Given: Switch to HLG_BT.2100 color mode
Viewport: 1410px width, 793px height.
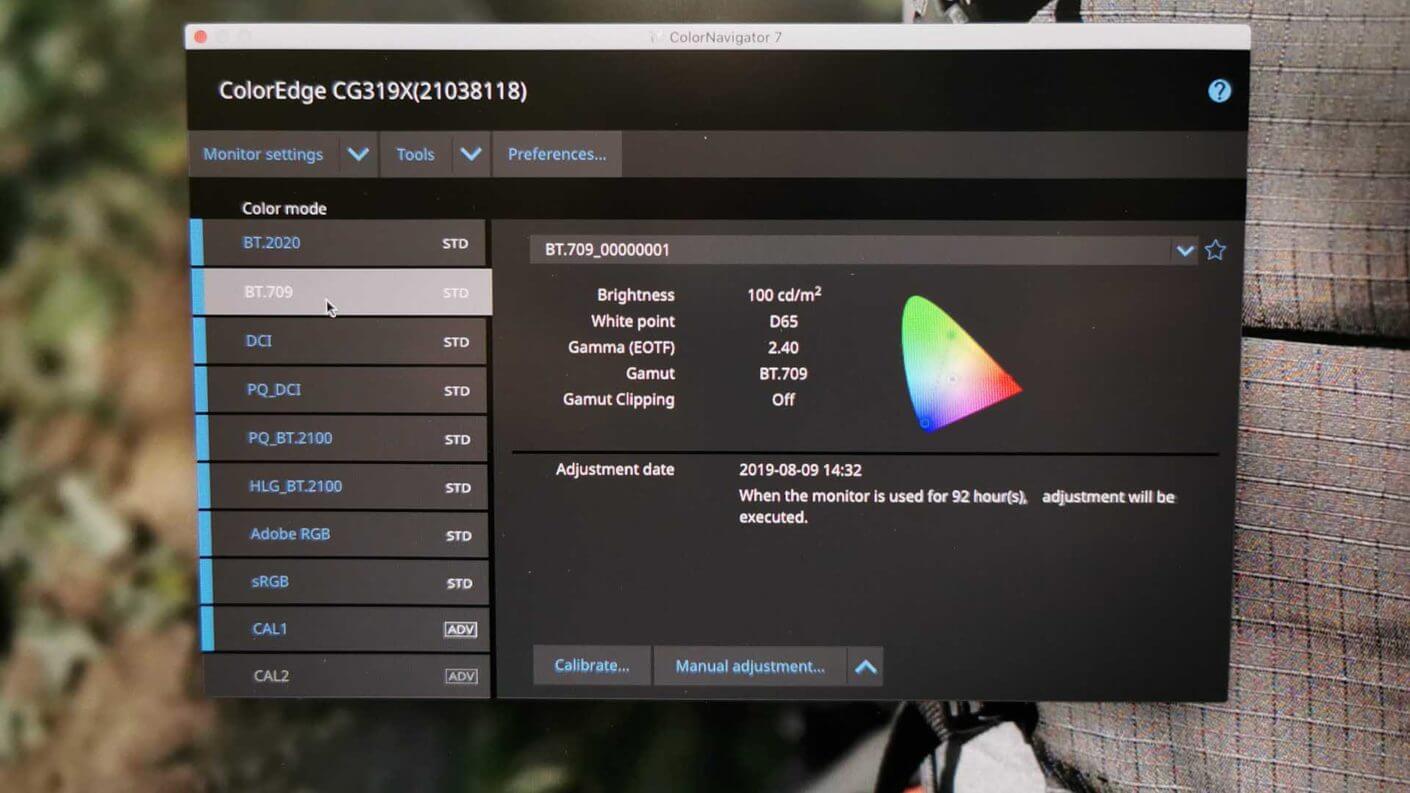Looking at the screenshot, I should pos(343,486).
